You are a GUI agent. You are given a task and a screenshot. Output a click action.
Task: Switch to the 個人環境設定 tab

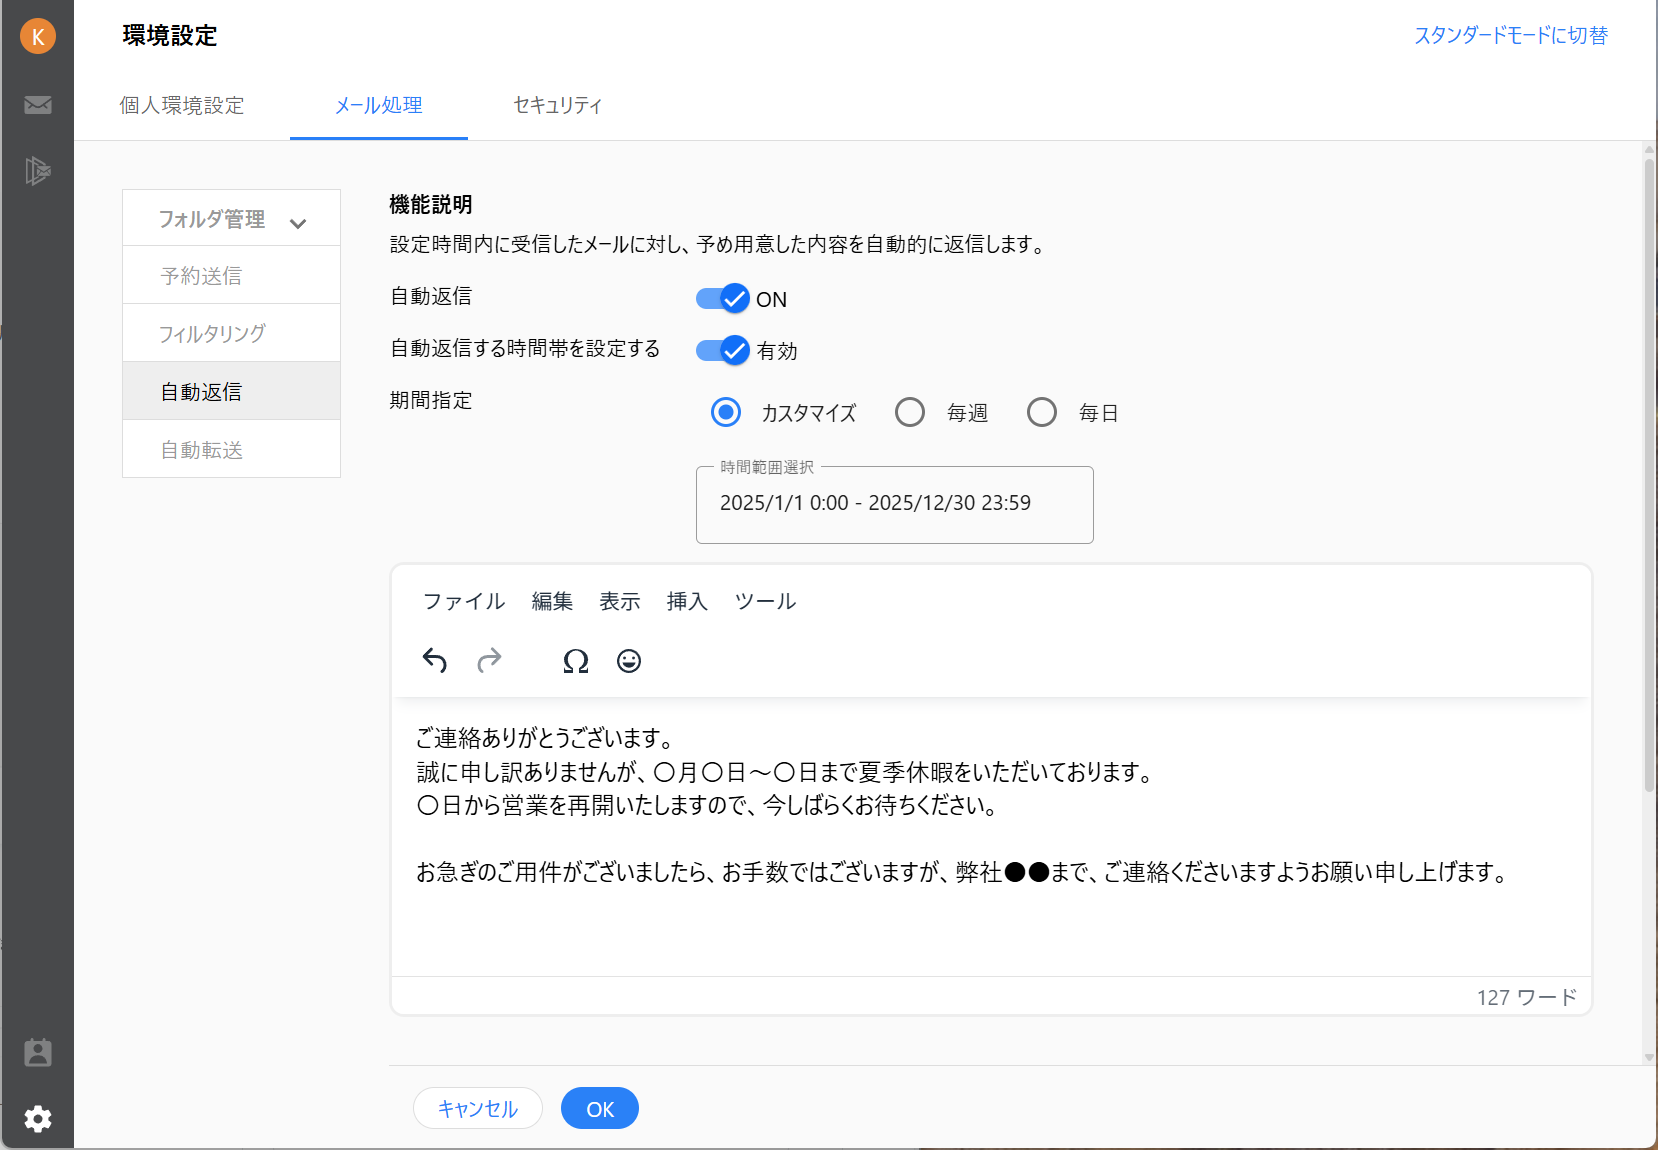182,105
